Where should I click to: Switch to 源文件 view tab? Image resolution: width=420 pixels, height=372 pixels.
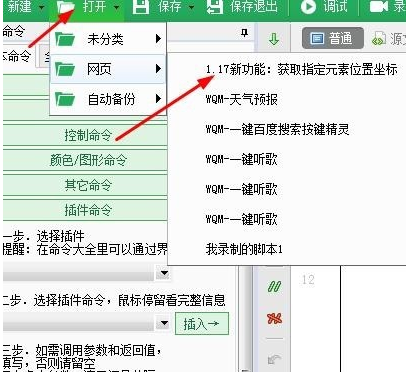[x=389, y=39]
